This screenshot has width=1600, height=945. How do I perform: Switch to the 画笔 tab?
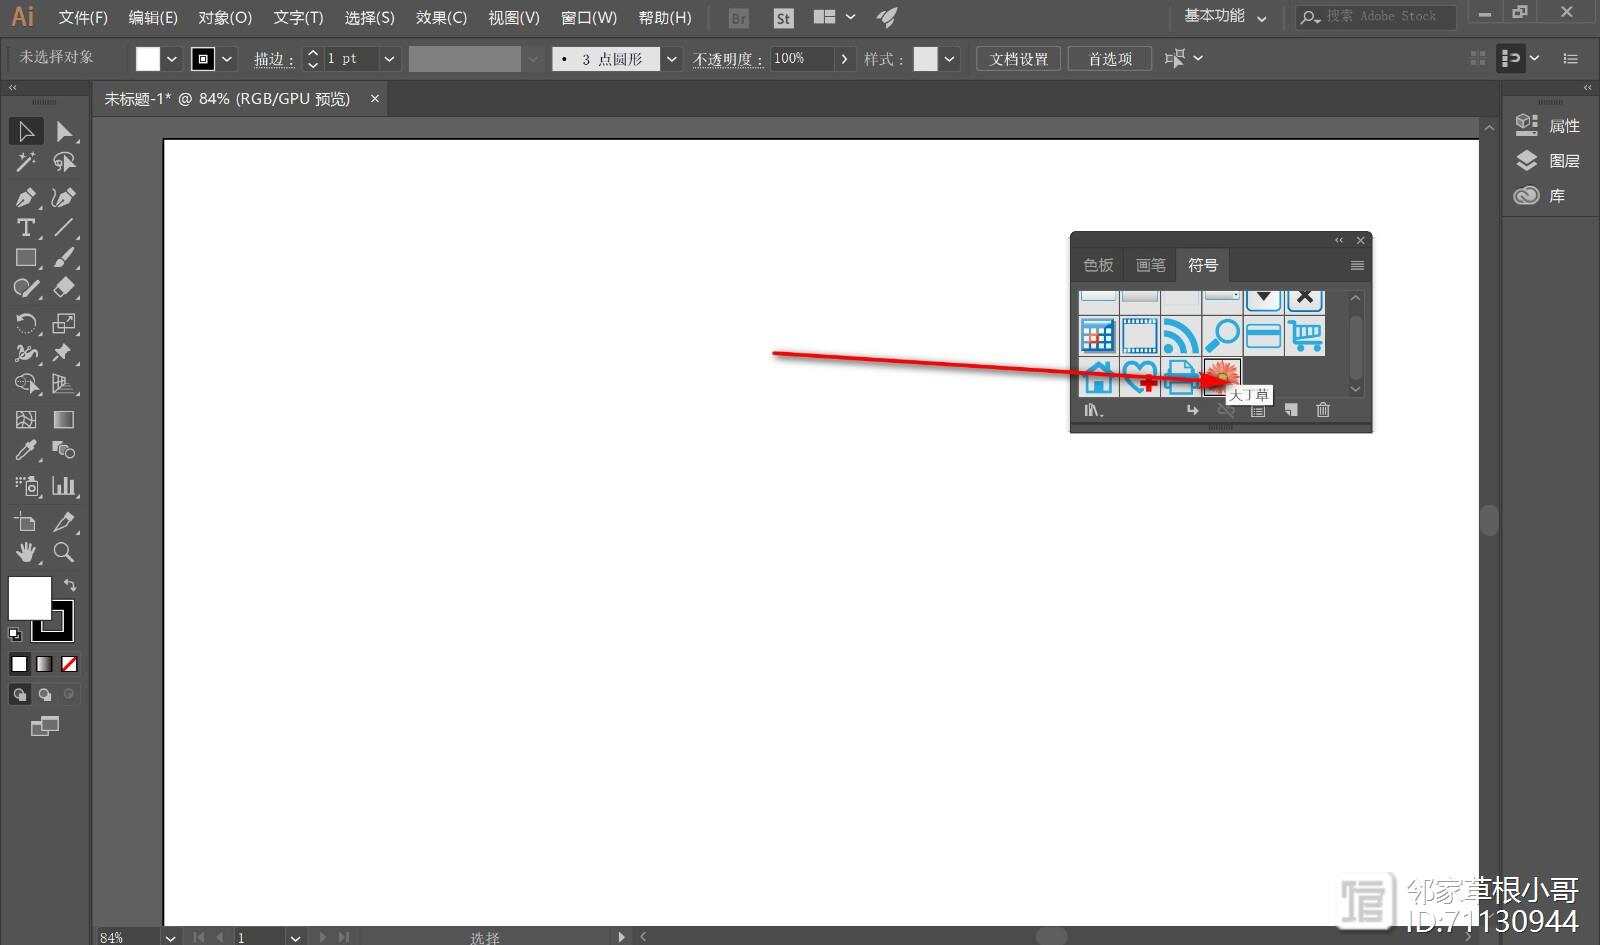coord(1150,265)
